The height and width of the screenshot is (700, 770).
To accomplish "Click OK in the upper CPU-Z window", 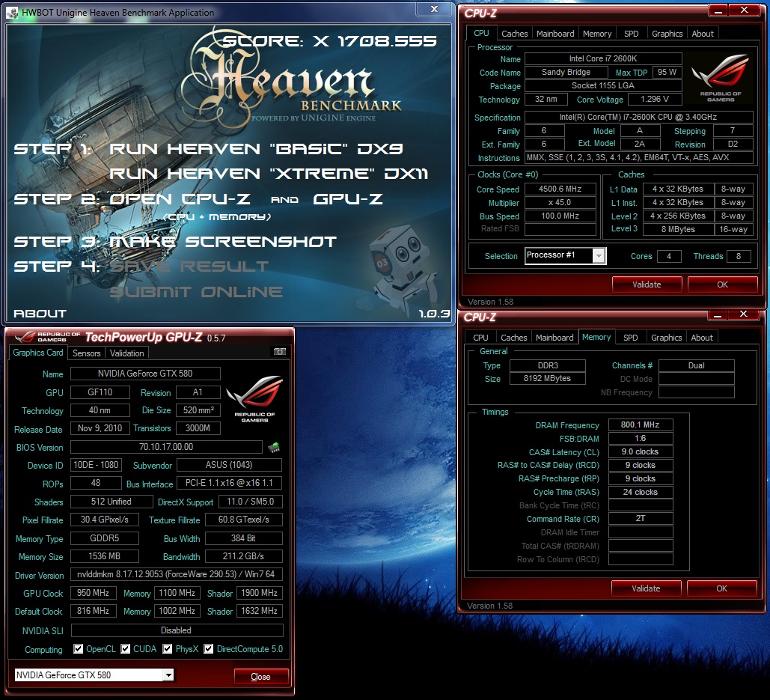I will click(x=722, y=284).
